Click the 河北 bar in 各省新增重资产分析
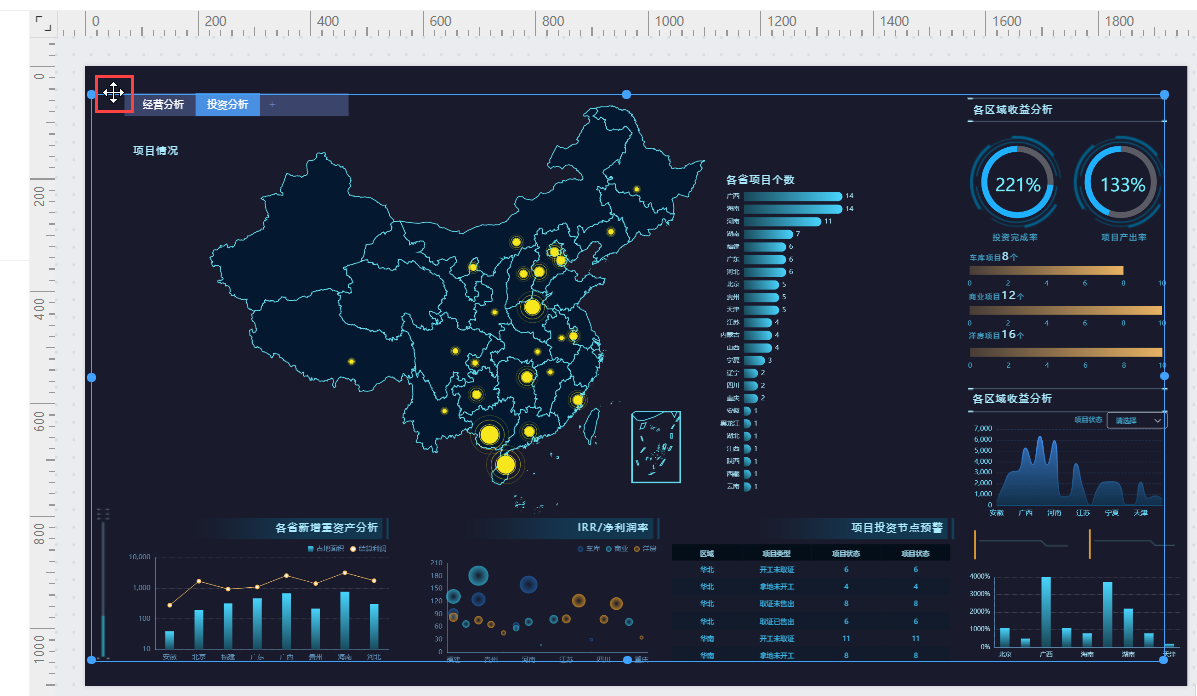This screenshot has height=696, width=1197. [x=374, y=627]
